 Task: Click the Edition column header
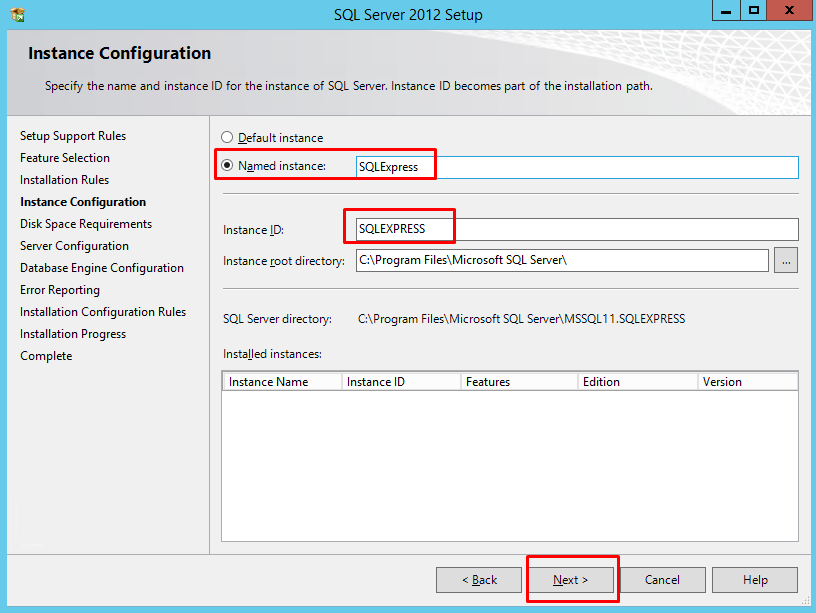click(x=638, y=382)
